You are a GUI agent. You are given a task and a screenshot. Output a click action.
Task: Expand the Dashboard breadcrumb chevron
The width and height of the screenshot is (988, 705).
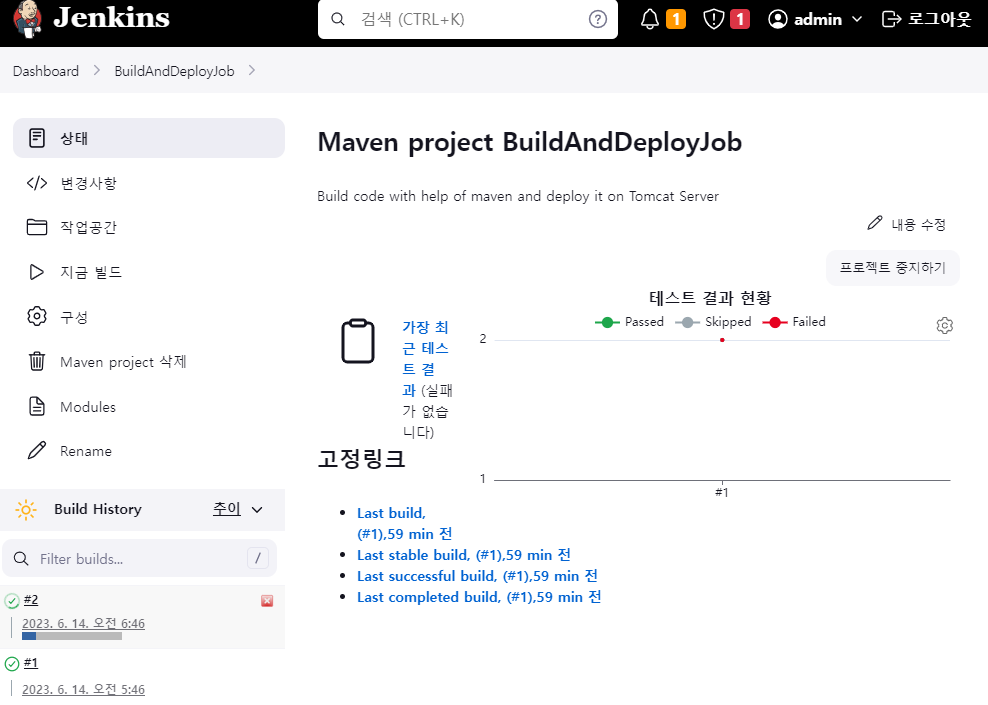[96, 71]
